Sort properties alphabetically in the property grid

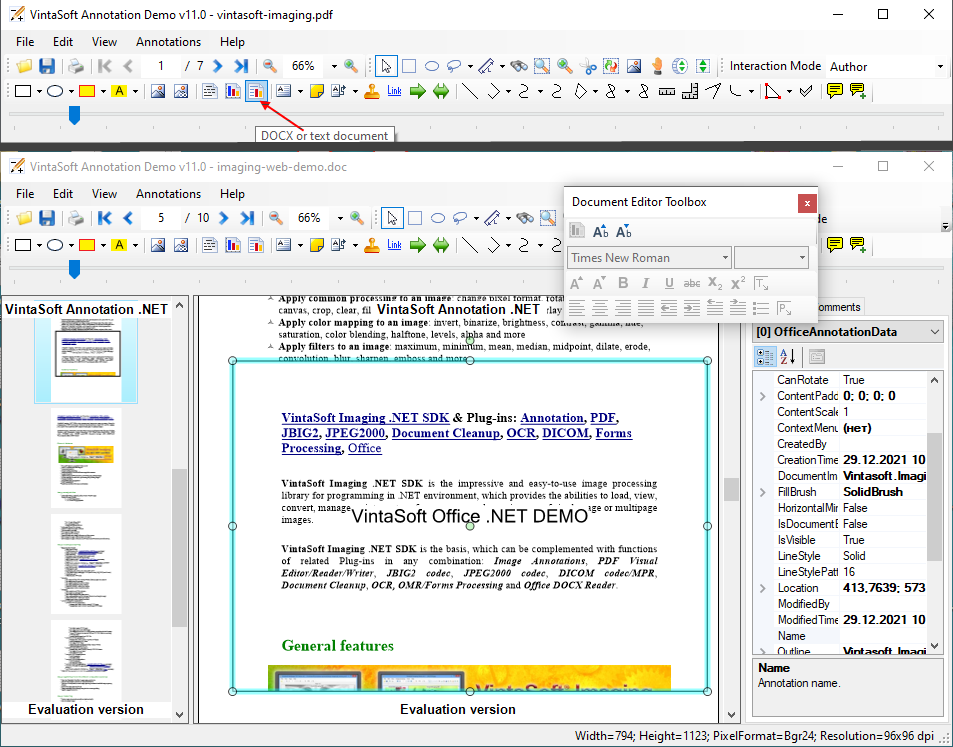click(x=788, y=357)
